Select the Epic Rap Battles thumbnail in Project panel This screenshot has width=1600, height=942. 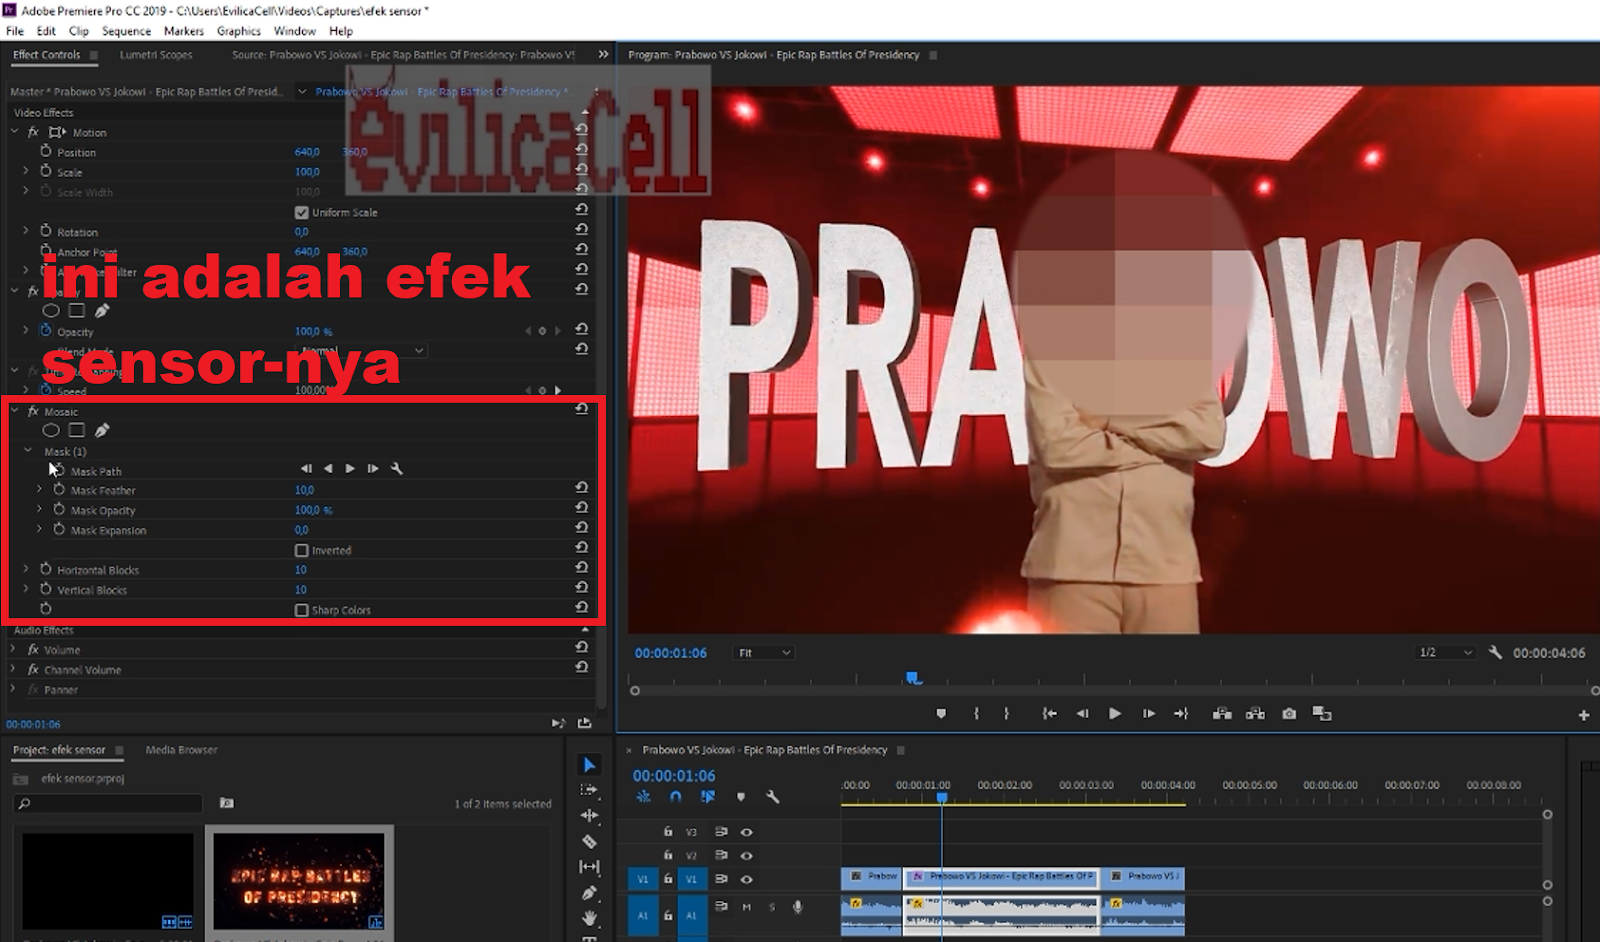[298, 878]
